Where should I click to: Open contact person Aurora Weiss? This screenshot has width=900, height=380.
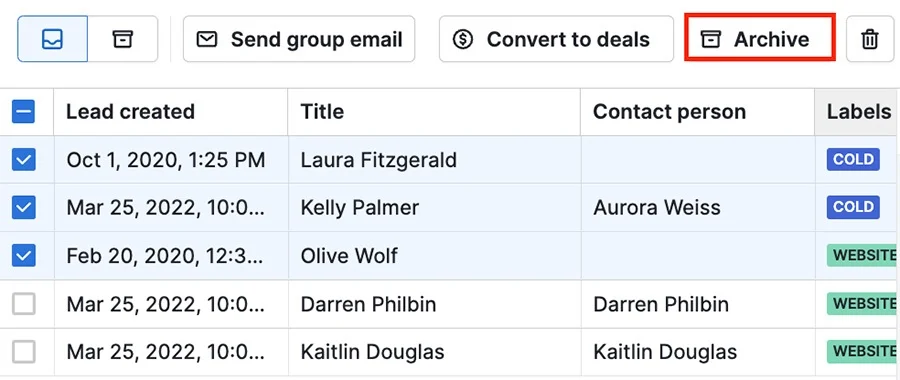(656, 207)
